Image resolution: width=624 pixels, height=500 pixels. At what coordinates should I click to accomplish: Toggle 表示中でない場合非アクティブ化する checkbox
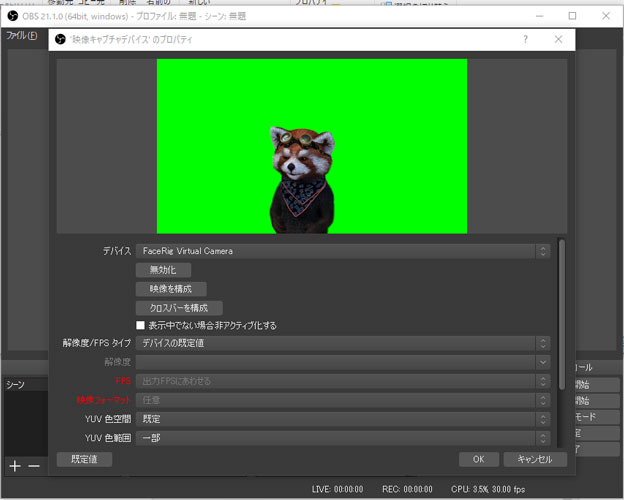pos(140,325)
